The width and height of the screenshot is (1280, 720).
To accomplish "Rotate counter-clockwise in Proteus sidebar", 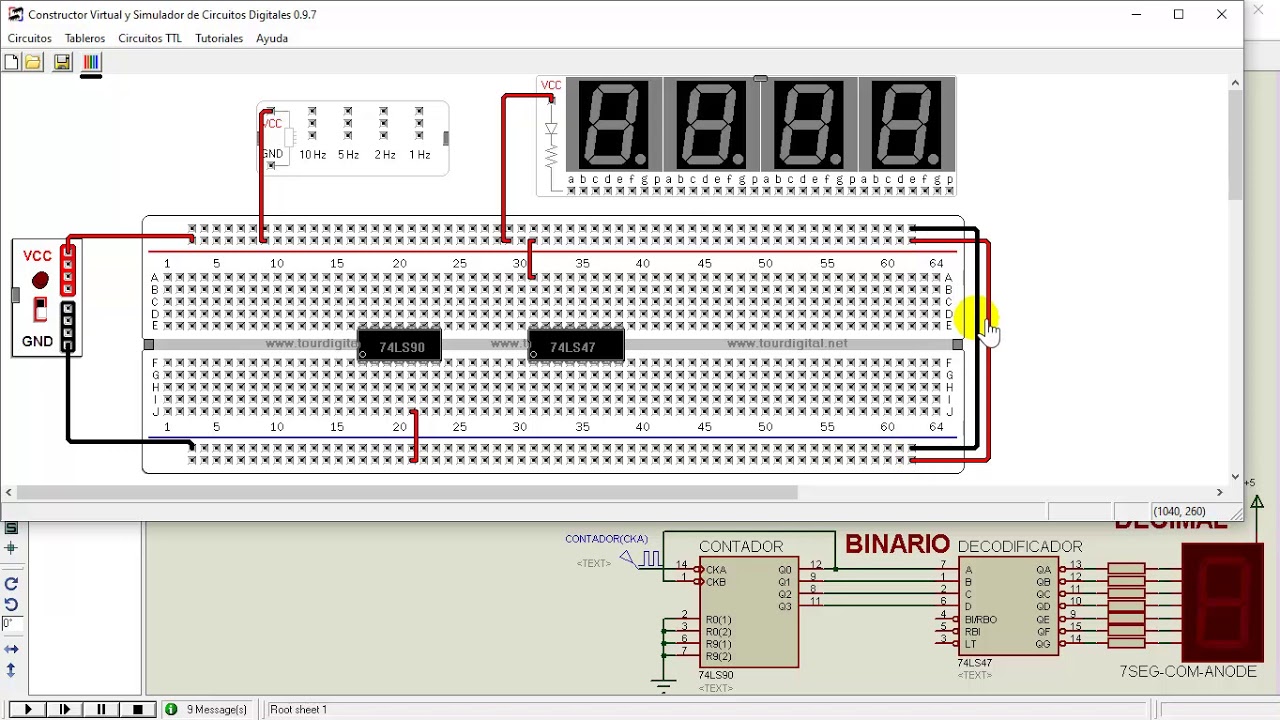I will [11, 604].
